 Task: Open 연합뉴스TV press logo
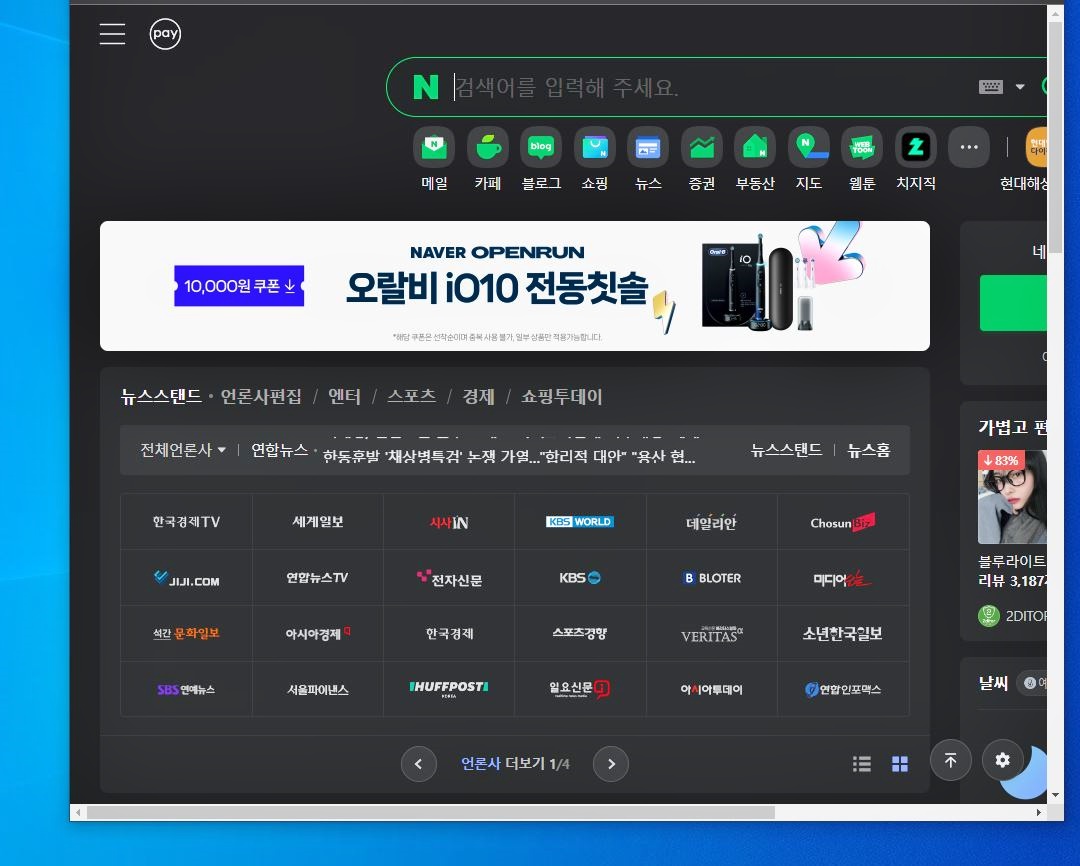[x=318, y=578]
